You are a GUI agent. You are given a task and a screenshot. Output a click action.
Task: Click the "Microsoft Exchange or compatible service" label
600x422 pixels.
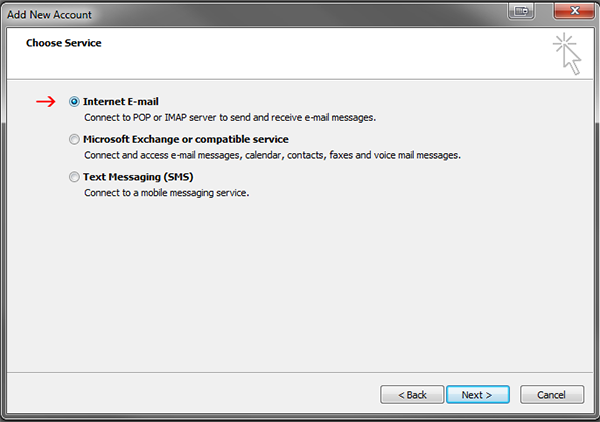point(186,139)
